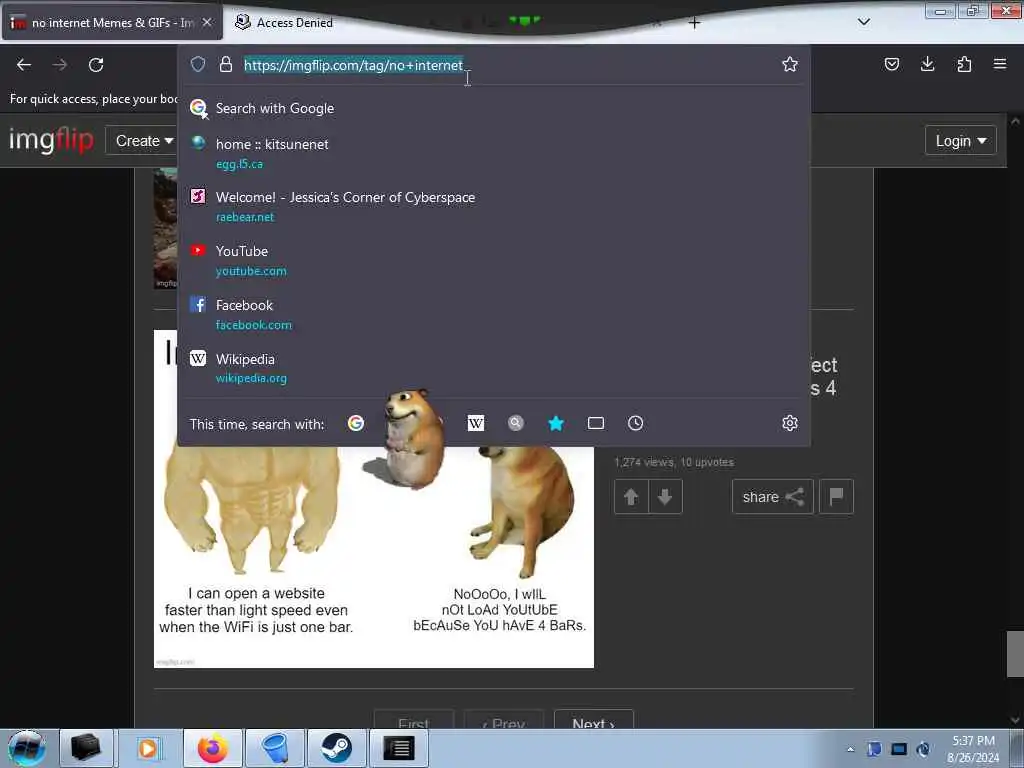Select the no internet Memes & GIFs tab
The image size is (1024, 768).
(111, 23)
